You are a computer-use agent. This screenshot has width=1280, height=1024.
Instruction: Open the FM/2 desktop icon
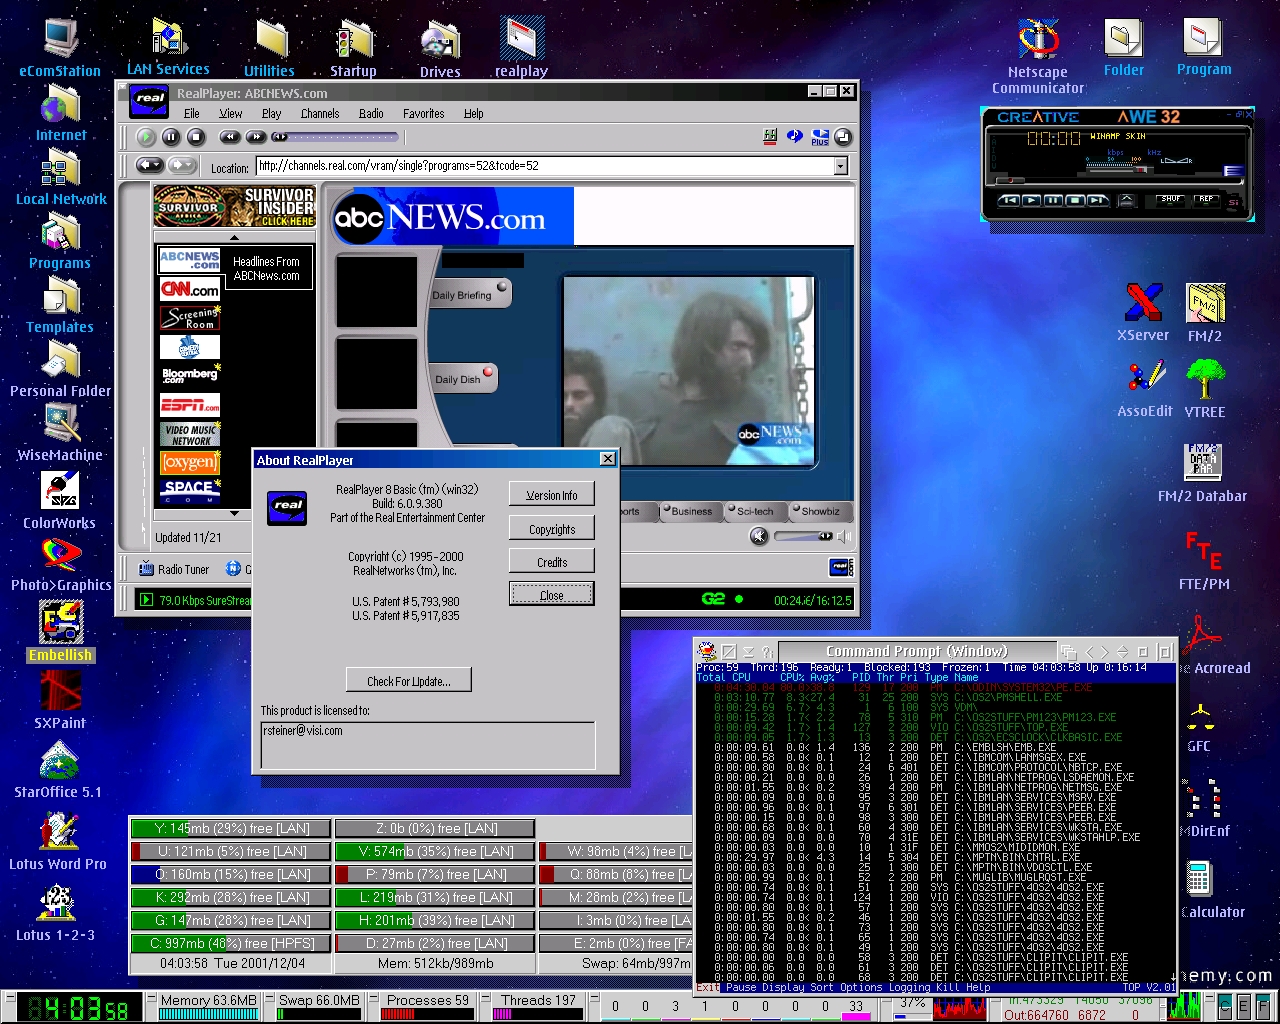pos(1205,312)
